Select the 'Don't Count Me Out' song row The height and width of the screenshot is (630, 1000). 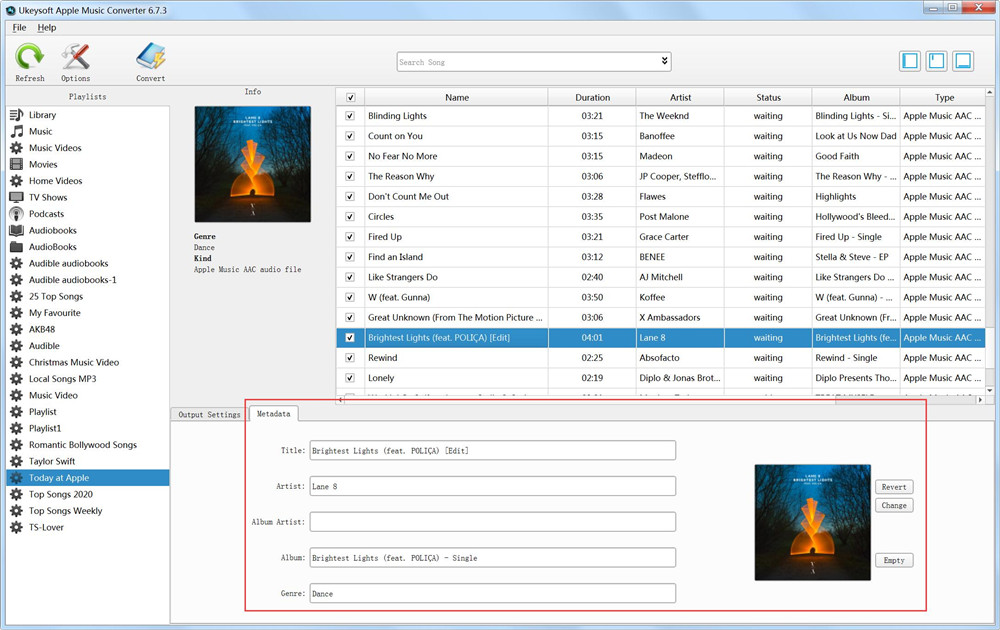[661, 196]
